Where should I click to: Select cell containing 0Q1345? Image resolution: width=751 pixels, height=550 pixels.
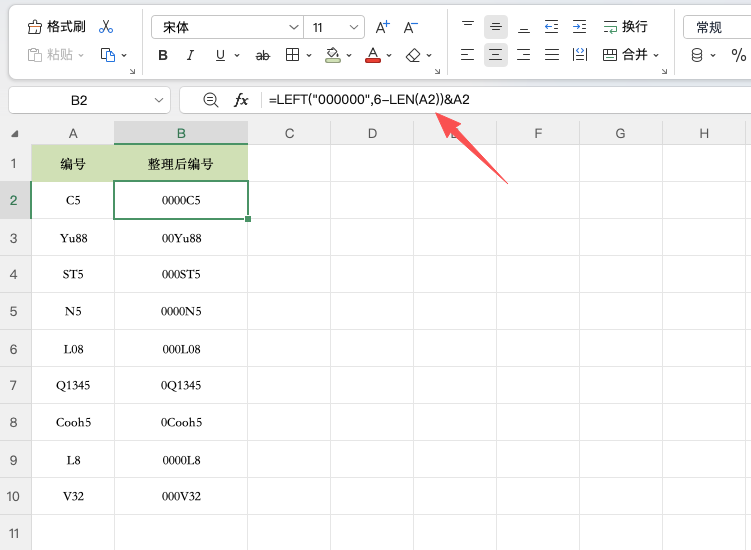coord(181,385)
